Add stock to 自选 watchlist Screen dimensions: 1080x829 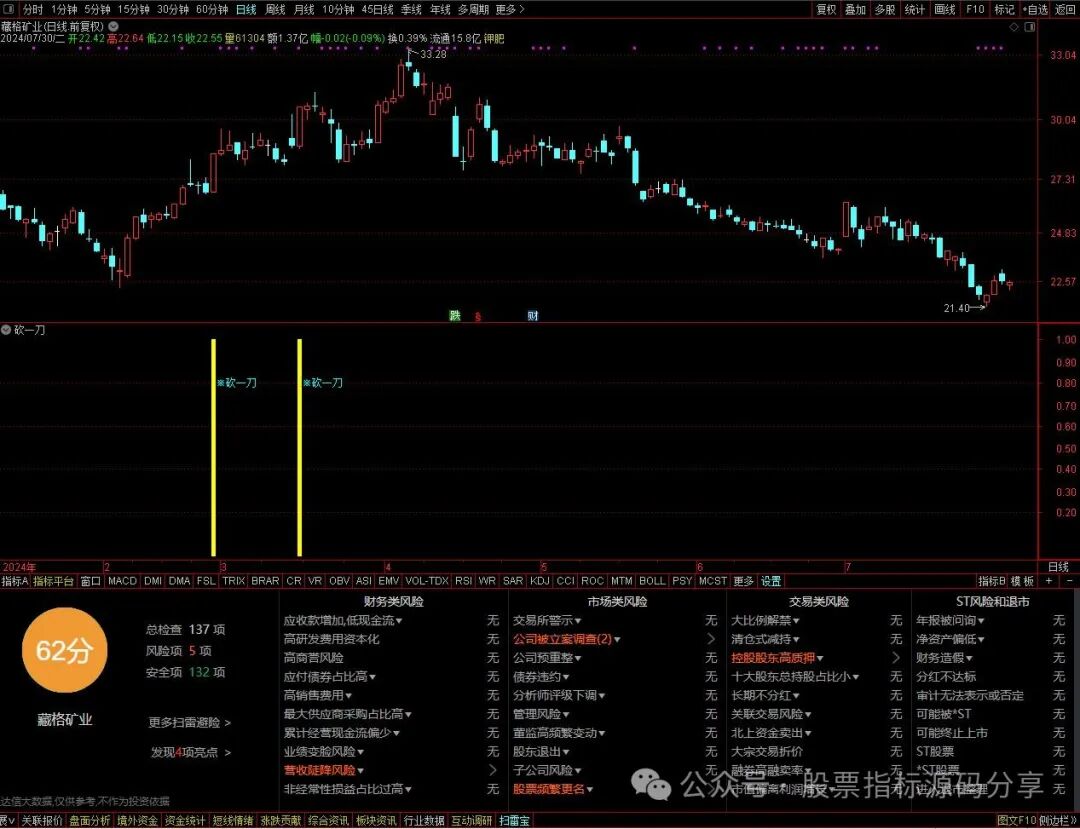1035,10
